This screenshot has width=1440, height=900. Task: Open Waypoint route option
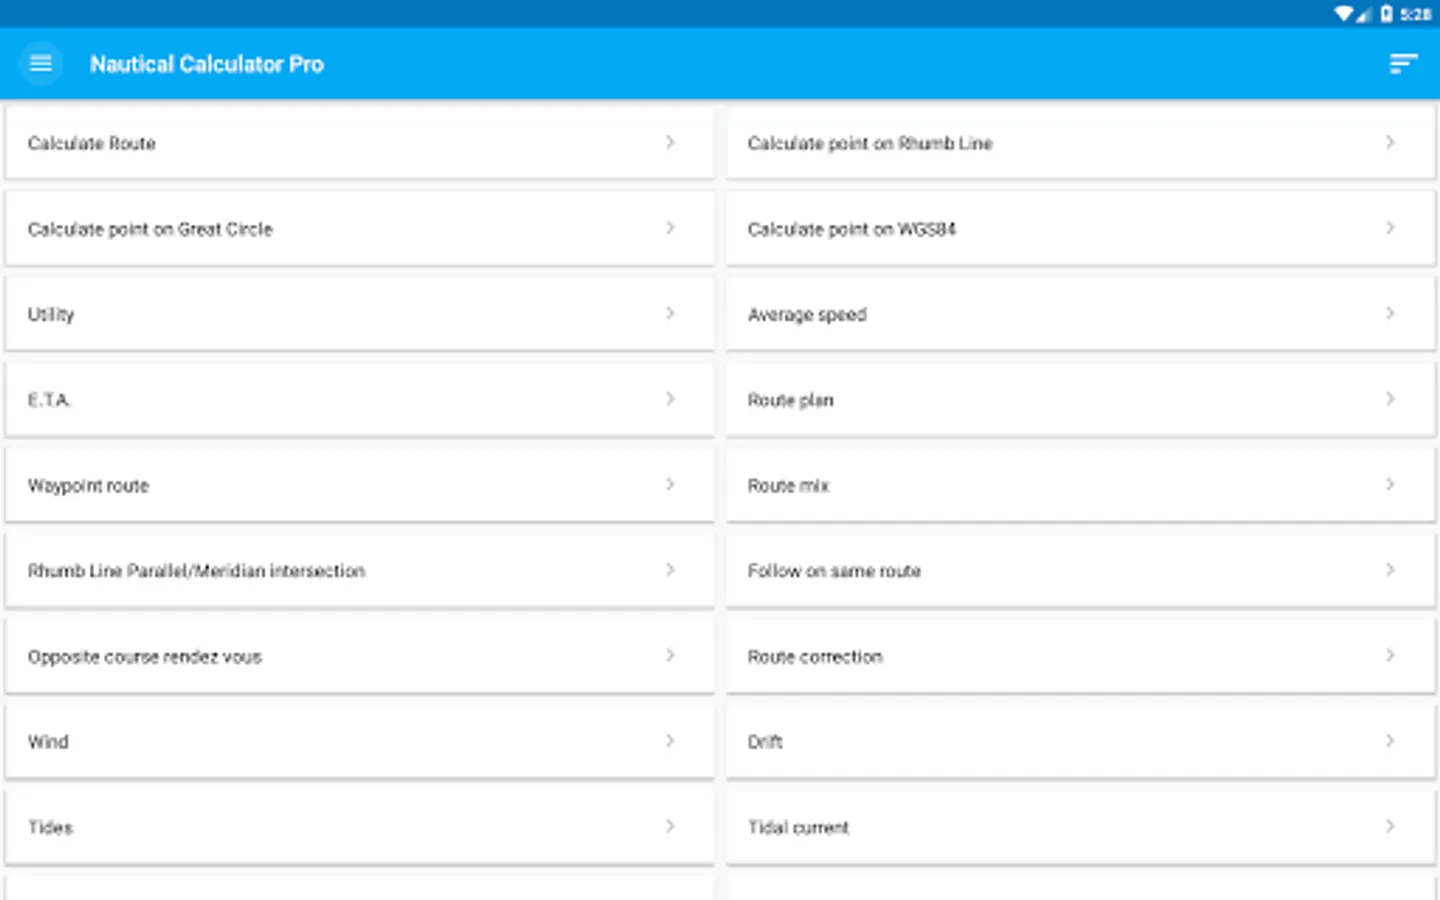[88, 486]
